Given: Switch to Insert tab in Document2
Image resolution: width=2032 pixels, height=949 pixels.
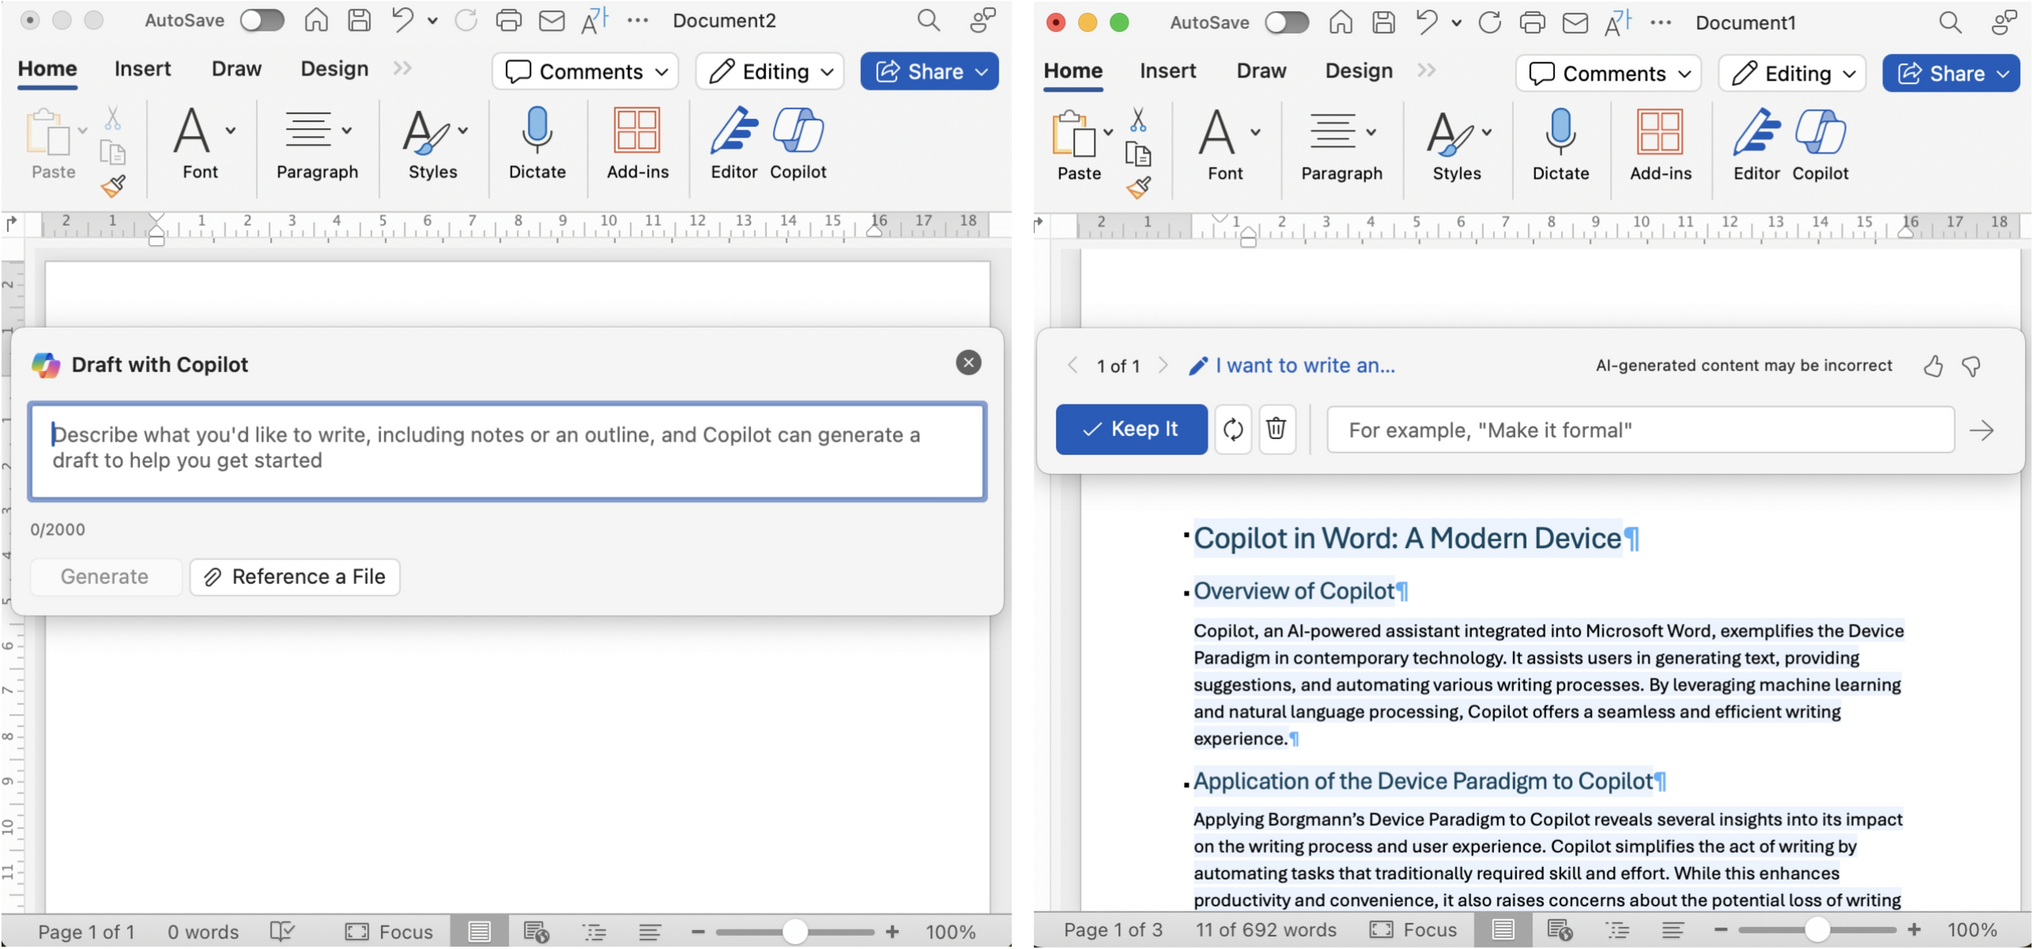Looking at the screenshot, I should click(x=142, y=68).
